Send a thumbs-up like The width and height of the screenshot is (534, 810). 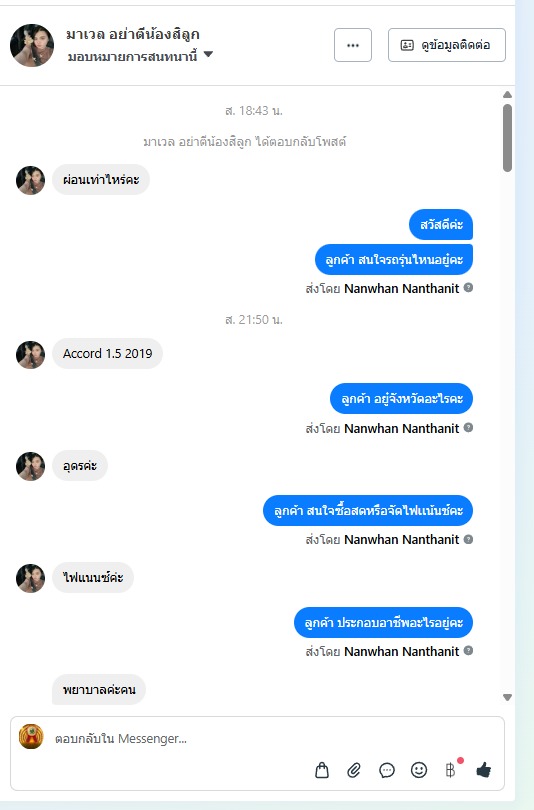tap(483, 770)
